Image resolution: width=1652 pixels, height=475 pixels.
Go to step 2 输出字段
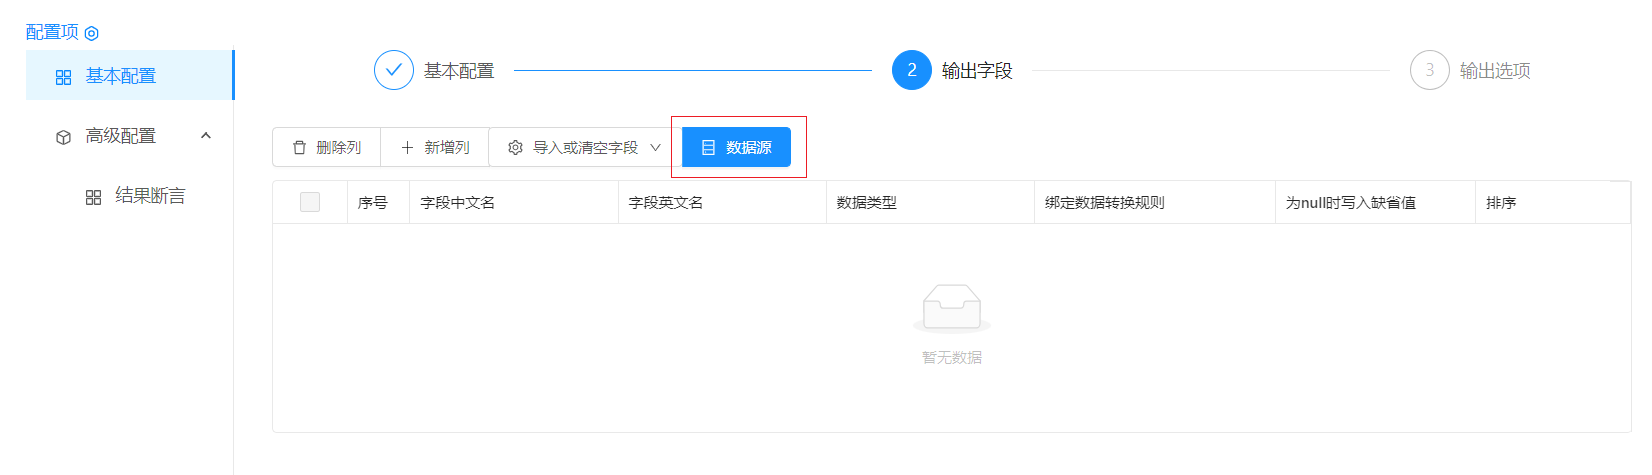coord(912,71)
